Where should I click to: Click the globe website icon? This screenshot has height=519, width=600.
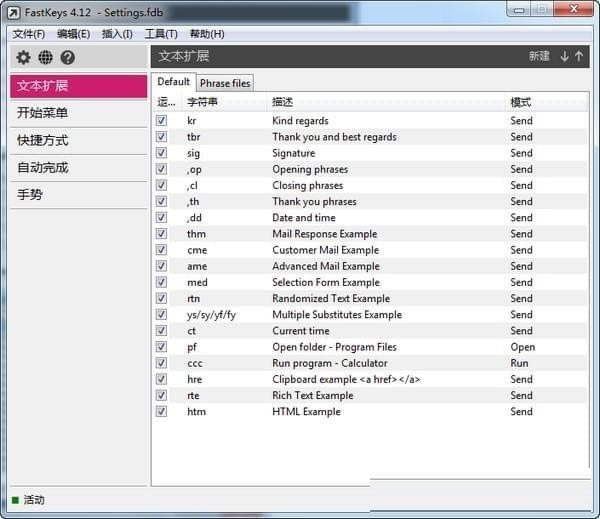46,57
